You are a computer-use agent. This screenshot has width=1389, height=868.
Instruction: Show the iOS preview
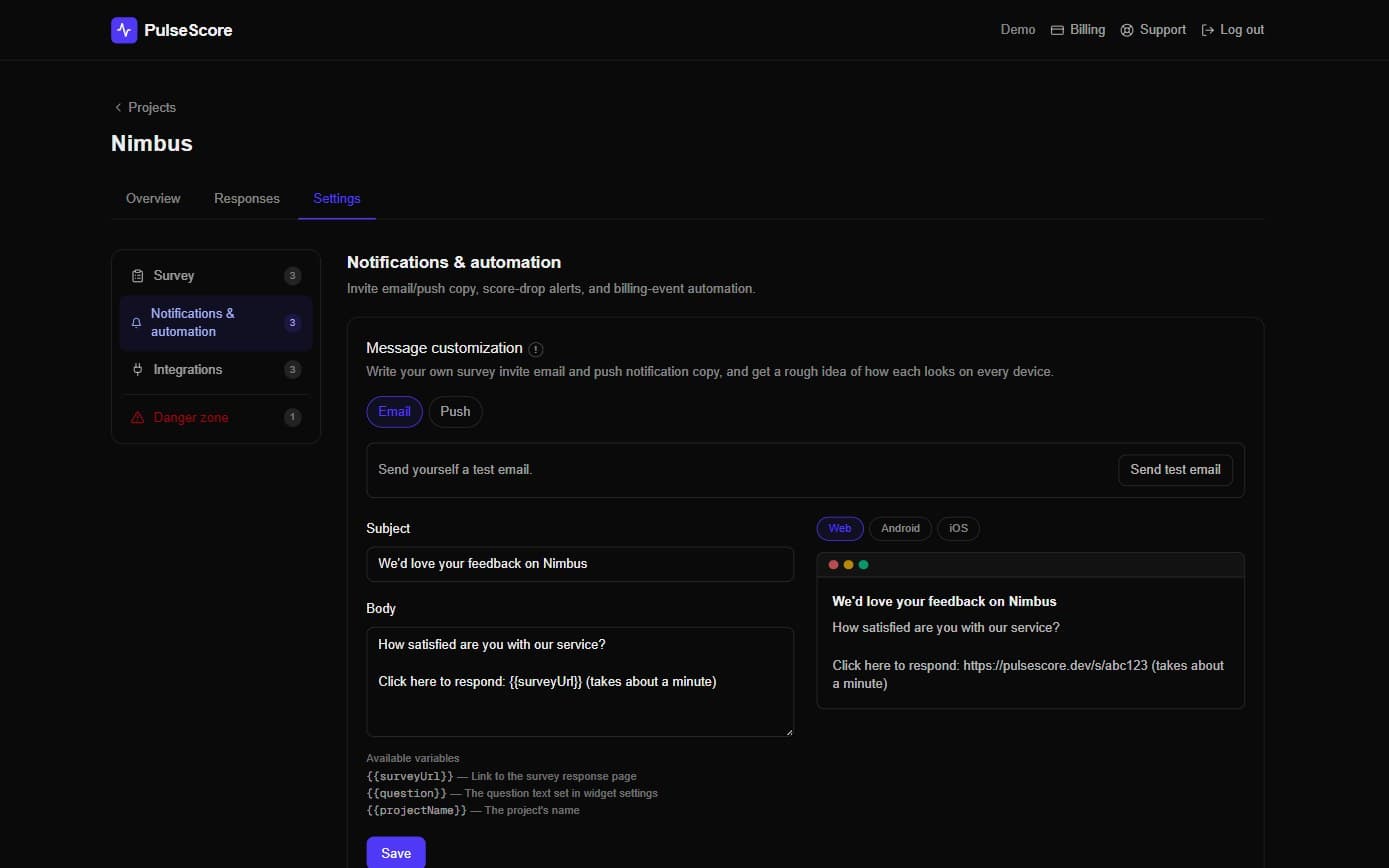[x=958, y=528]
